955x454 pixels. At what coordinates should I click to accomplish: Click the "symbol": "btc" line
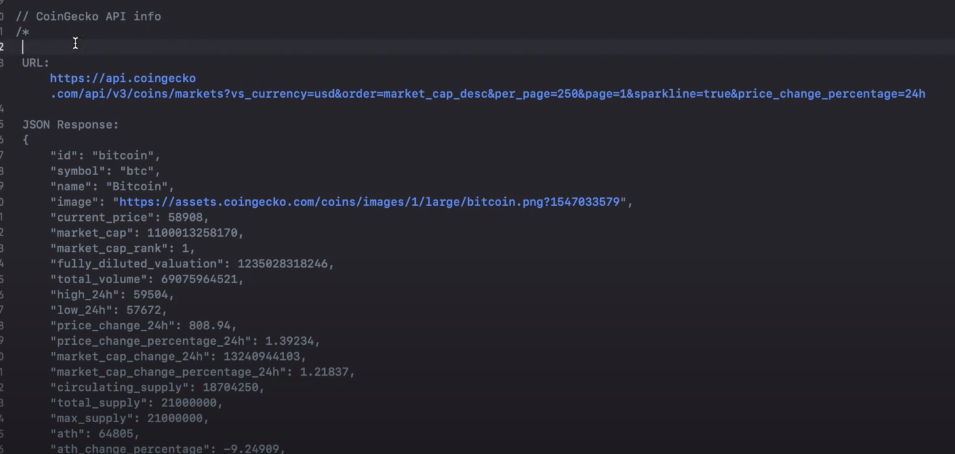click(105, 171)
